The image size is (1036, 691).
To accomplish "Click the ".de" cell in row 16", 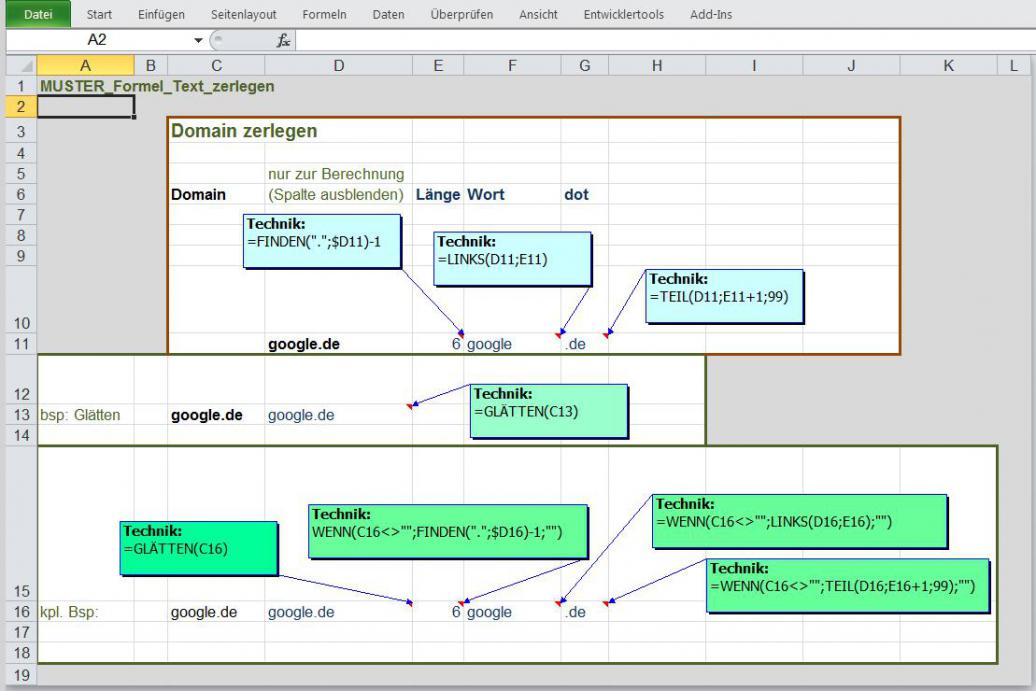I will click(x=585, y=612).
